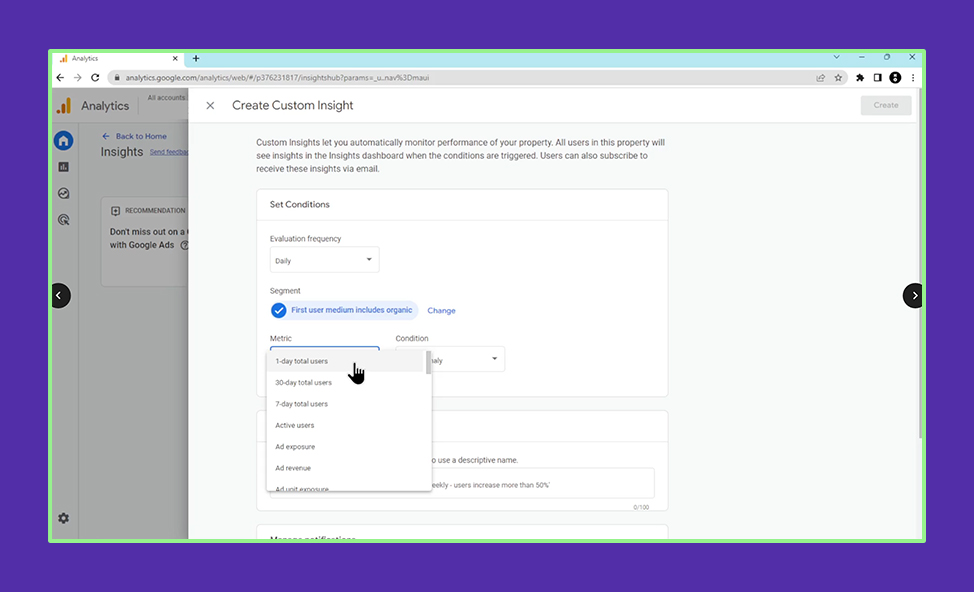Screen dimensions: 974x592
Task: Expand the Evaluation frequency Daily dropdown
Action: [324, 260]
